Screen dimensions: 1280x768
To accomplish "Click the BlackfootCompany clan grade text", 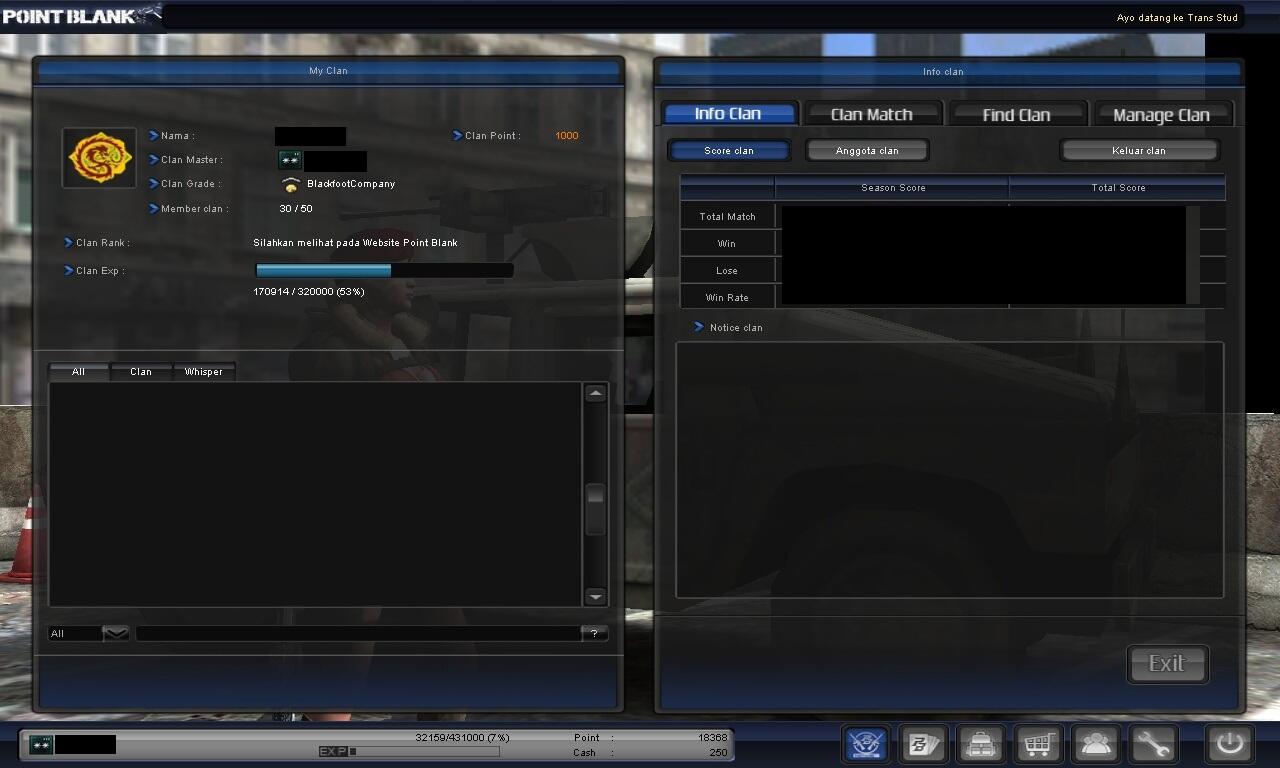I will coord(351,184).
